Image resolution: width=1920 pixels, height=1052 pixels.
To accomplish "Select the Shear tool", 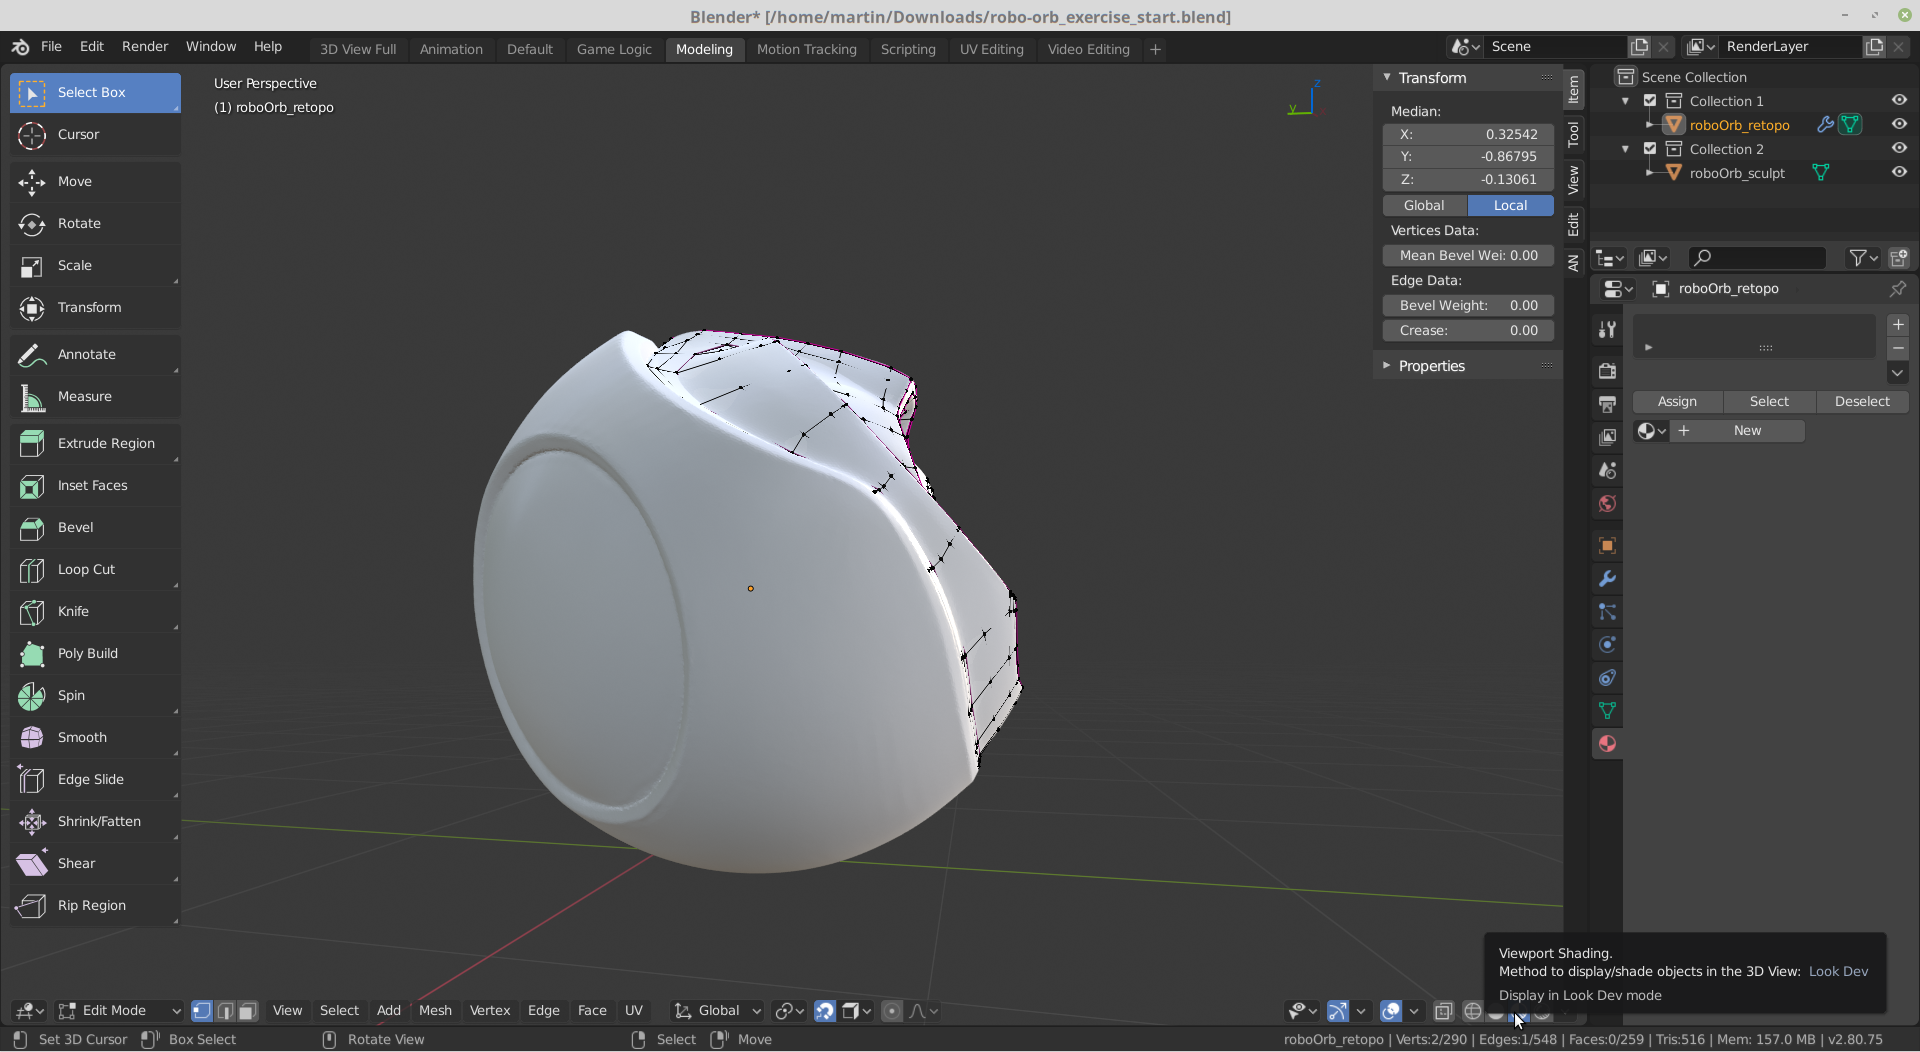I will 95,863.
